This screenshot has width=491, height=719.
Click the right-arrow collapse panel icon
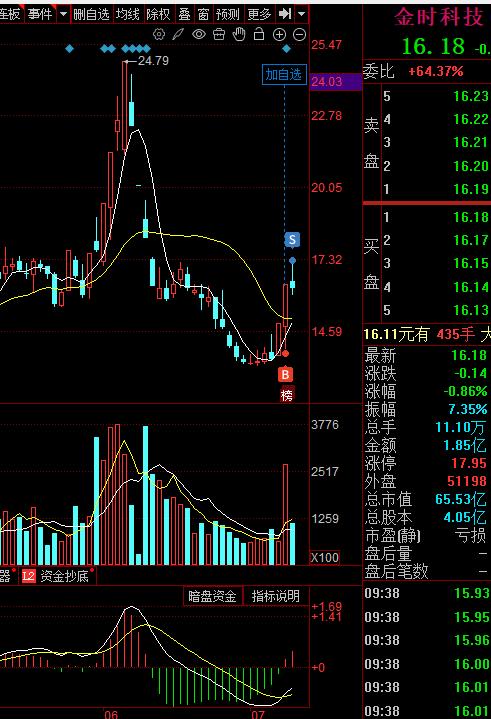pos(285,14)
